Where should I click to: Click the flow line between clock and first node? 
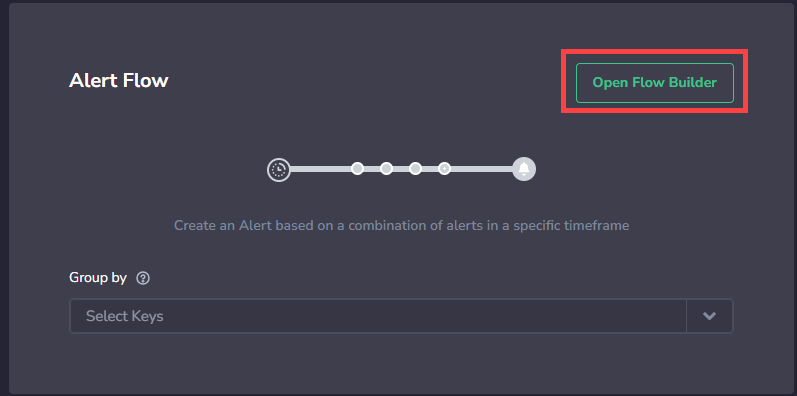click(321, 168)
